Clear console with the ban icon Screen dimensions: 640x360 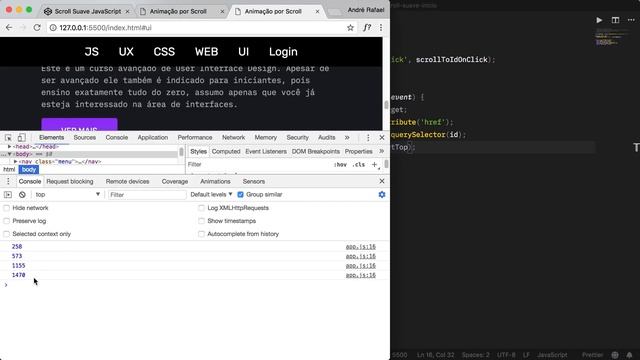coord(22,195)
